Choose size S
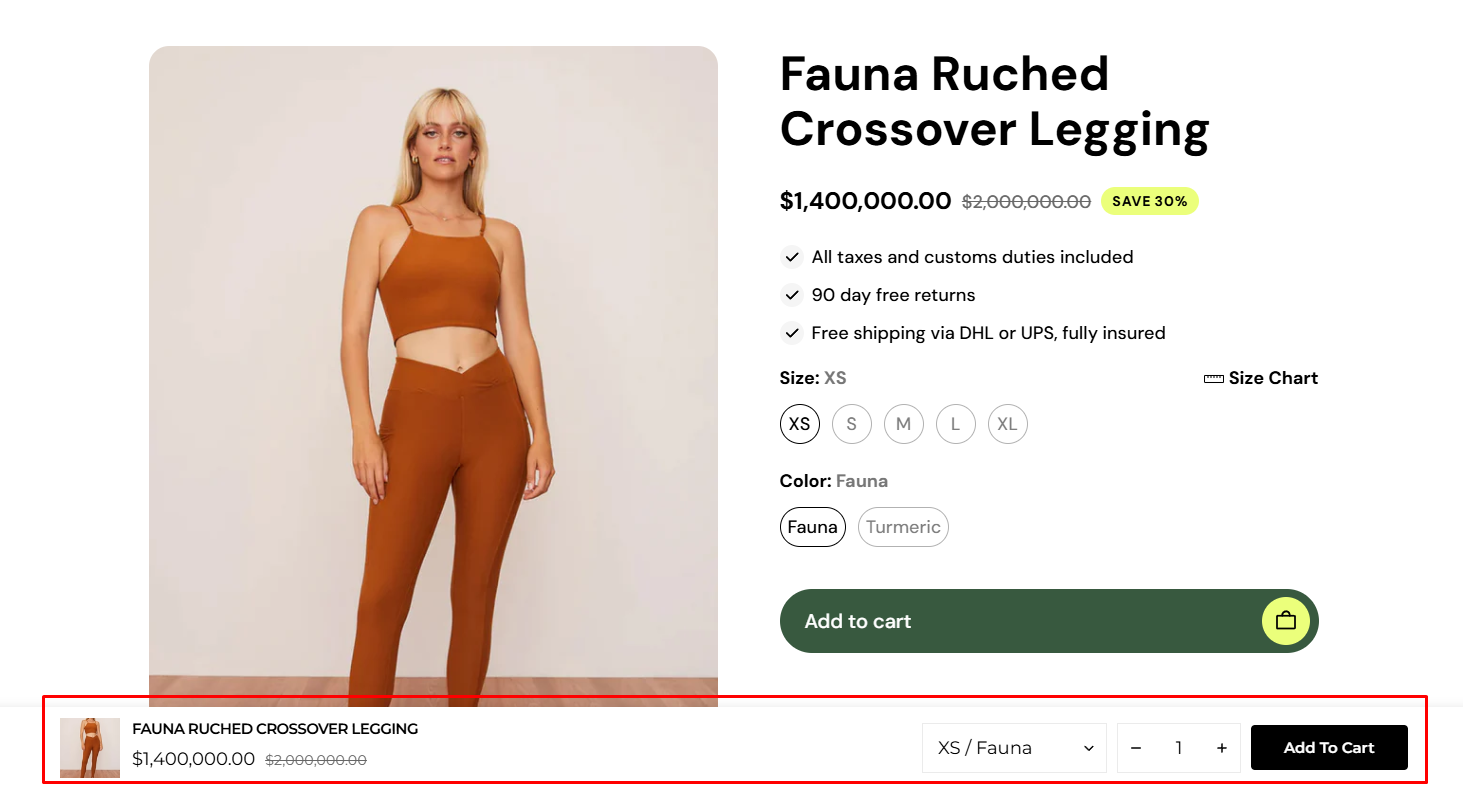 [x=852, y=424]
